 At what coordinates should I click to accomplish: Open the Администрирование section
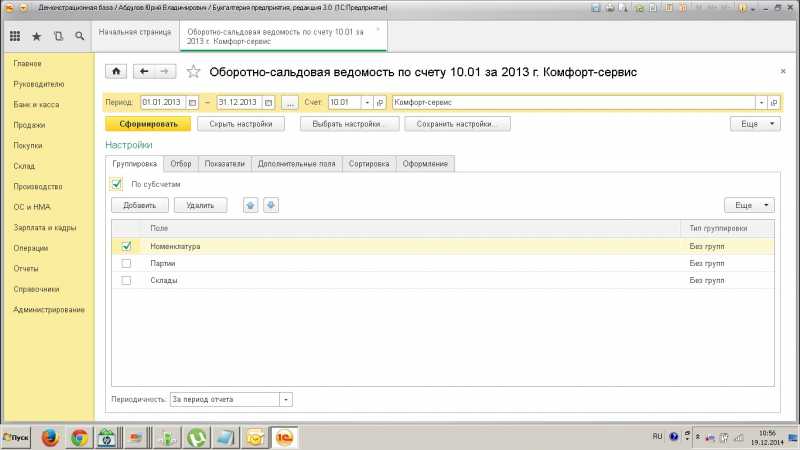49,310
